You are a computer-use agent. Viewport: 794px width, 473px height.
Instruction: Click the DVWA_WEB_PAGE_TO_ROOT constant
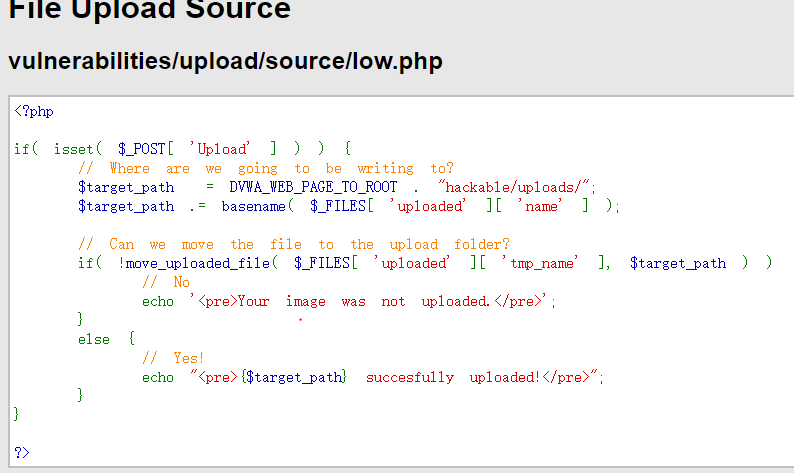pyautogui.click(x=313, y=187)
